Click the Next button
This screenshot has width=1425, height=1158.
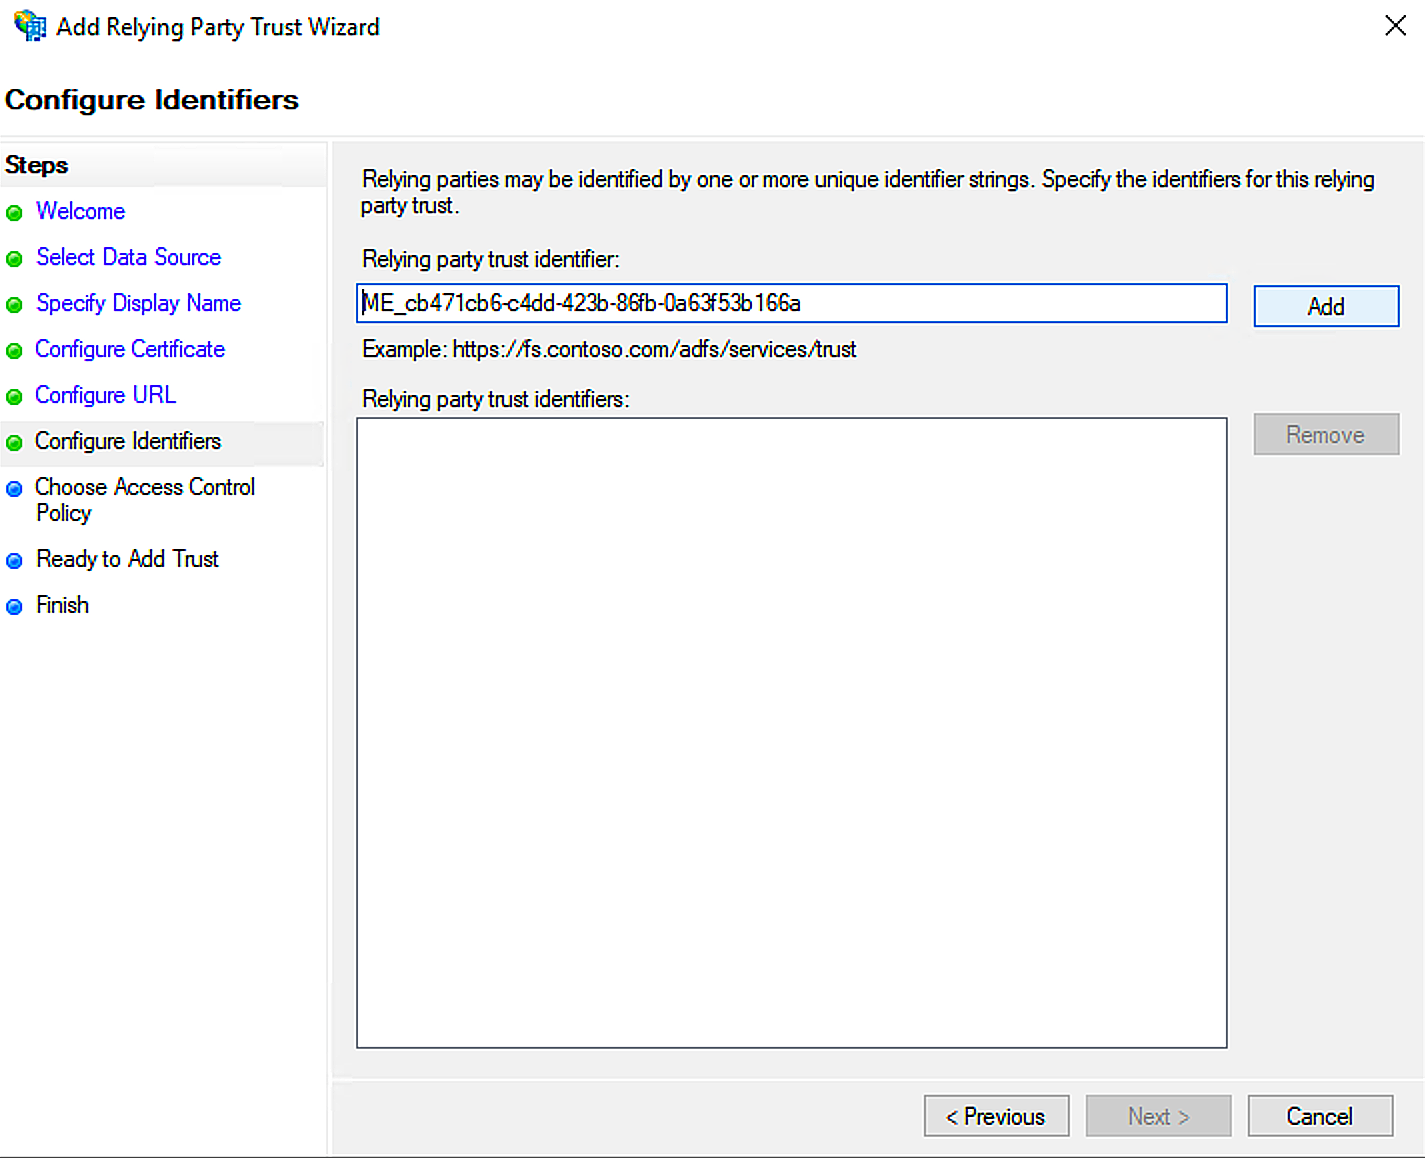pos(1158,1116)
